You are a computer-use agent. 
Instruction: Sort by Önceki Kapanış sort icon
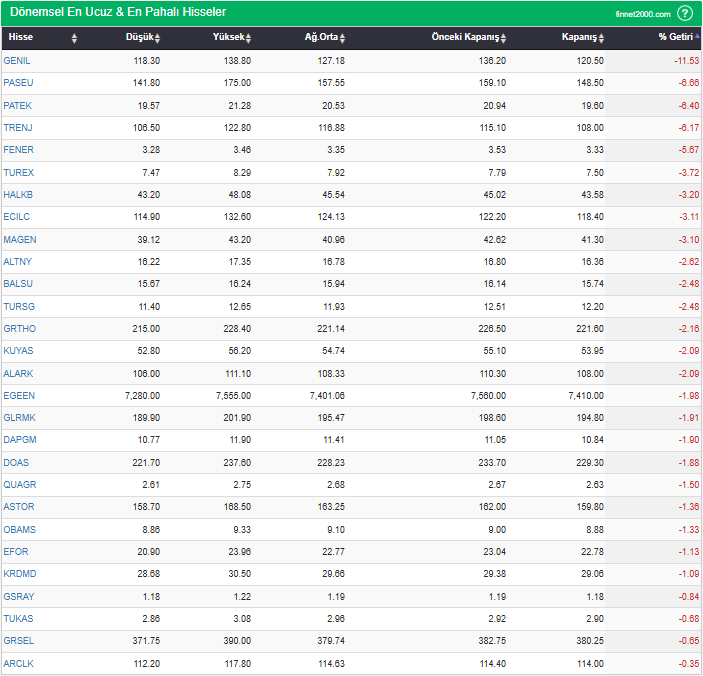coord(504,38)
